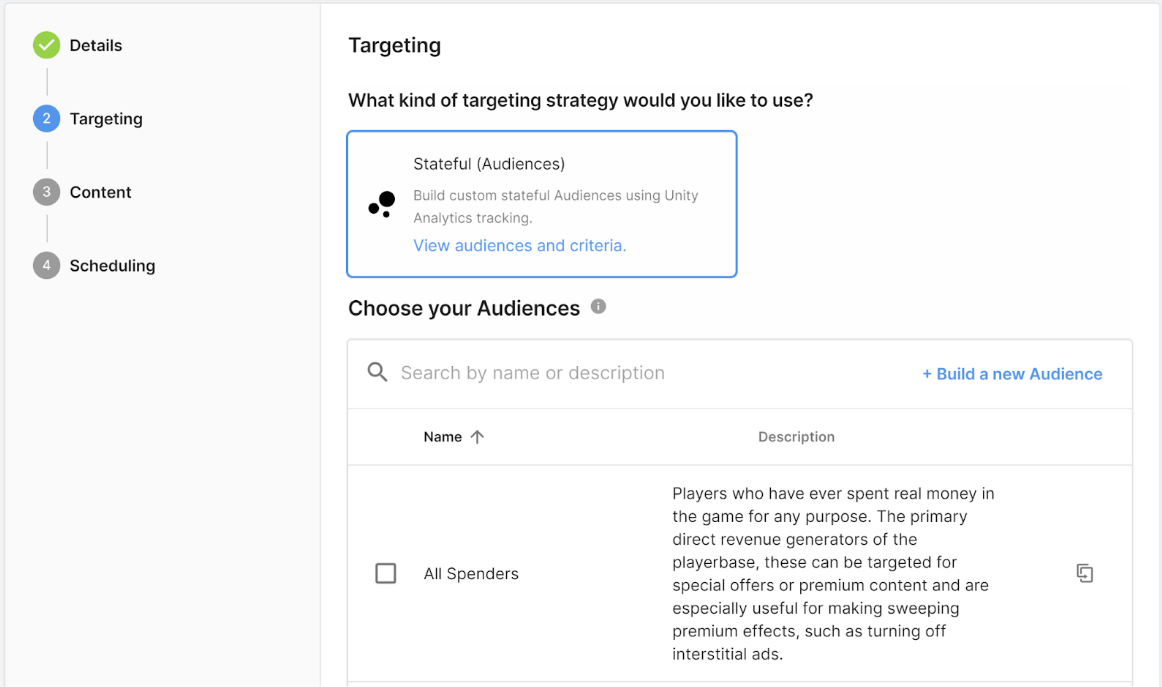Screen dimensions: 1162x687
Task: Toggle the Name column sort arrow
Action: click(x=477, y=437)
